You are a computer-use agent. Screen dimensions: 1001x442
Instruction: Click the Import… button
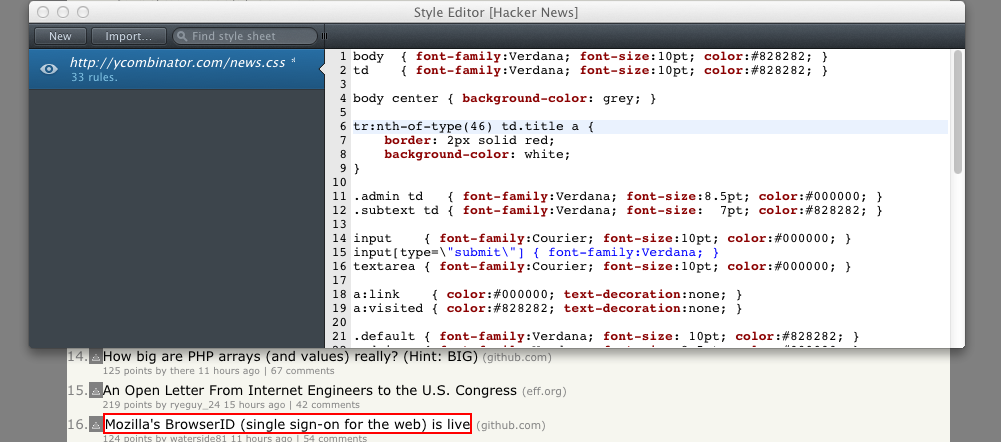click(128, 36)
